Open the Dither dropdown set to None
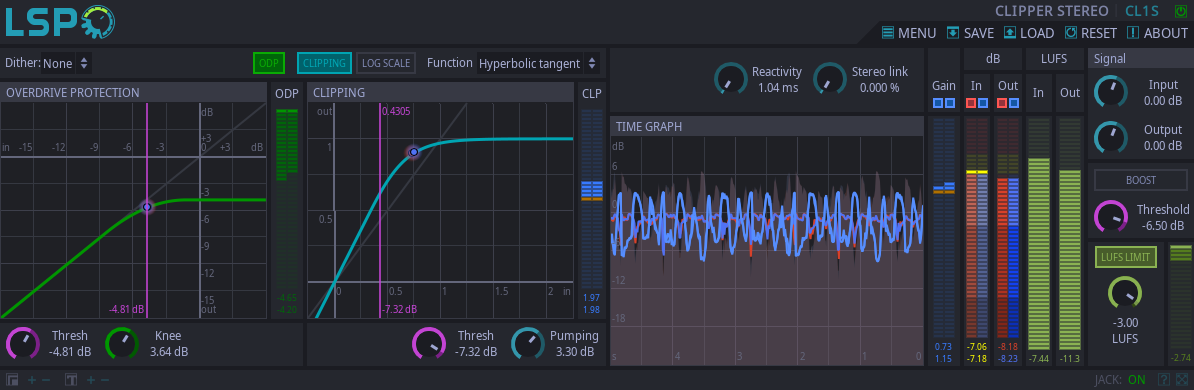 coord(66,63)
